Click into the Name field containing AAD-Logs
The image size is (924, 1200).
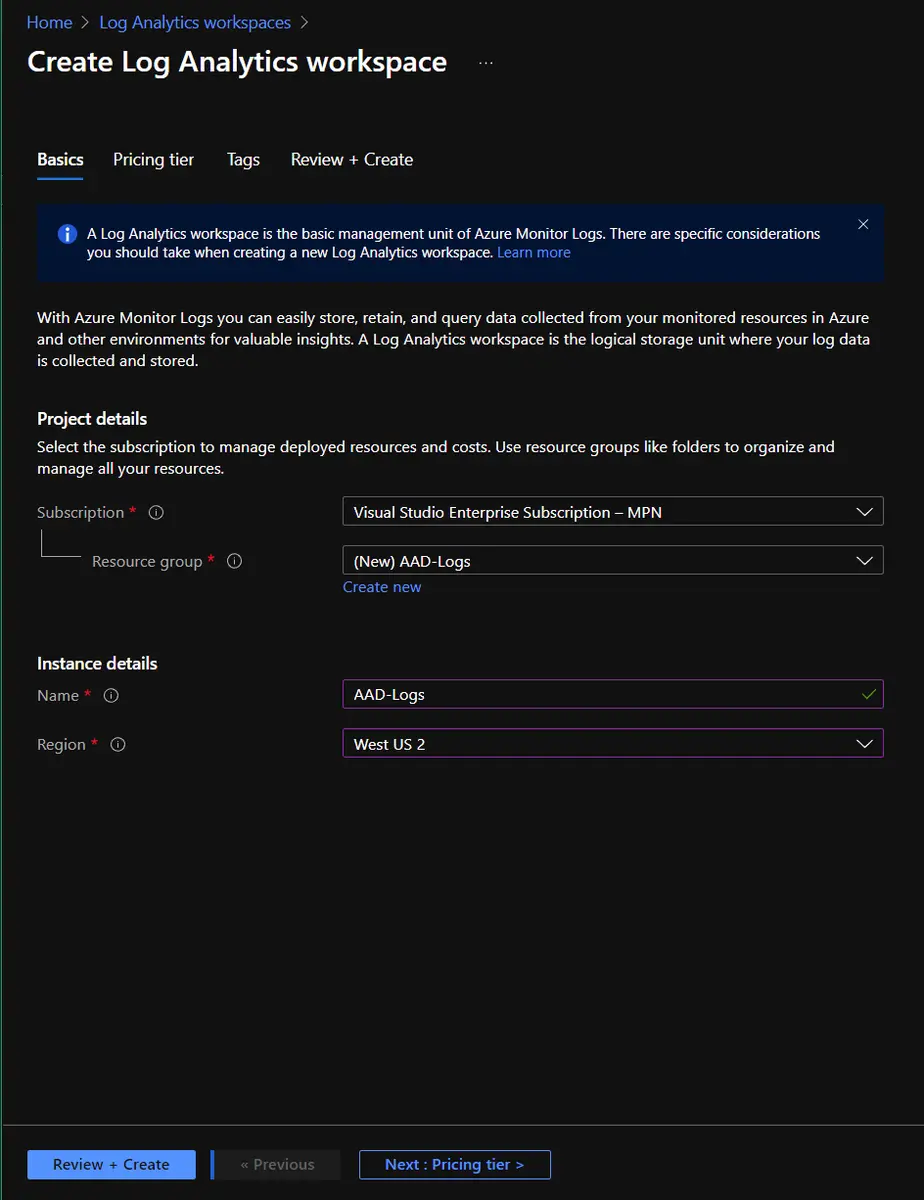[x=600, y=695]
